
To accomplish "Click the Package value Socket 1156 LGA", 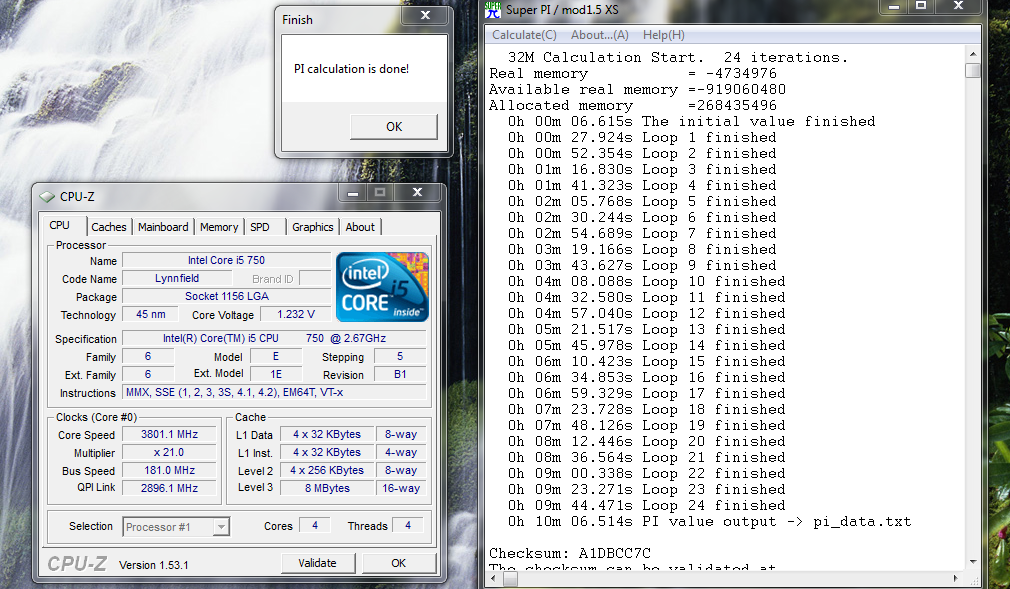I will [x=226, y=296].
